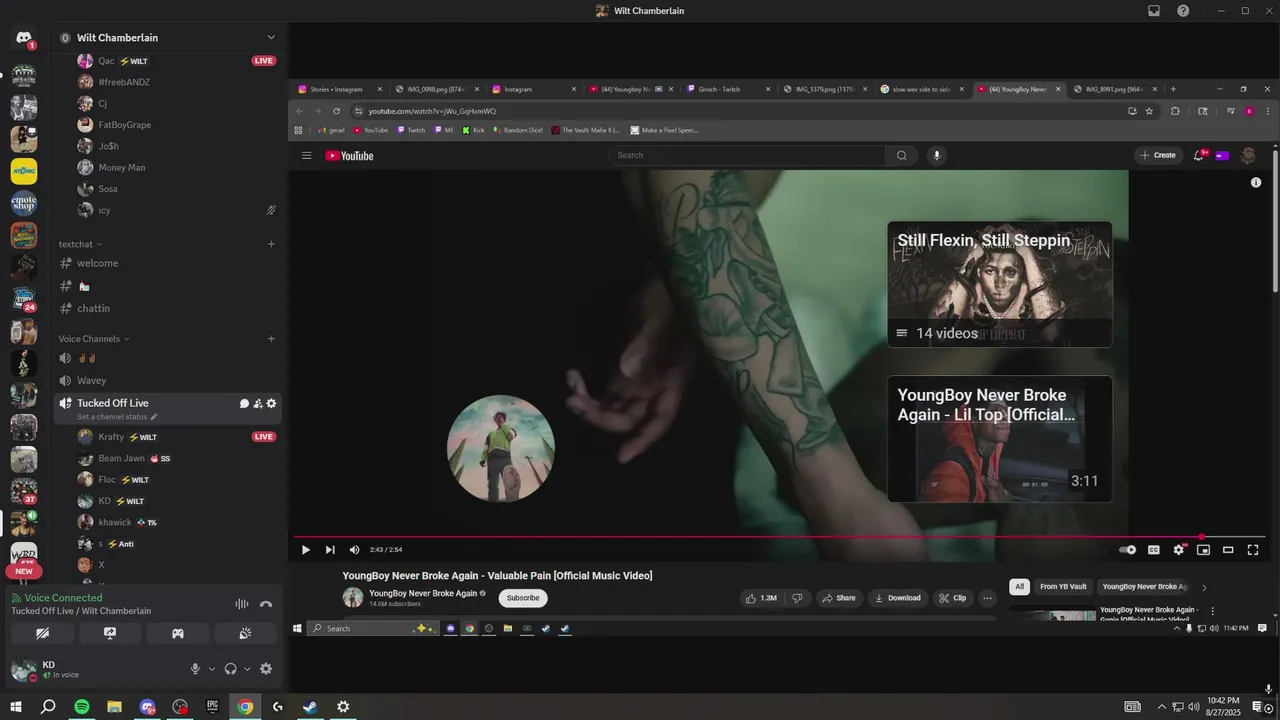Open more actions ellipsis under video
The width and height of the screenshot is (1280, 720).
[988, 598]
